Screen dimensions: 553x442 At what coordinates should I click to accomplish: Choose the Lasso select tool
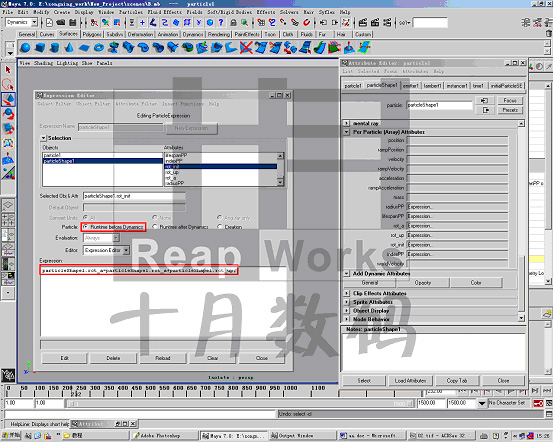[x=8, y=85]
